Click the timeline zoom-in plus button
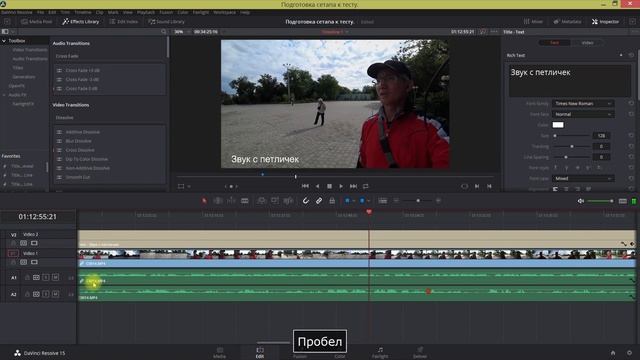 click(438, 201)
